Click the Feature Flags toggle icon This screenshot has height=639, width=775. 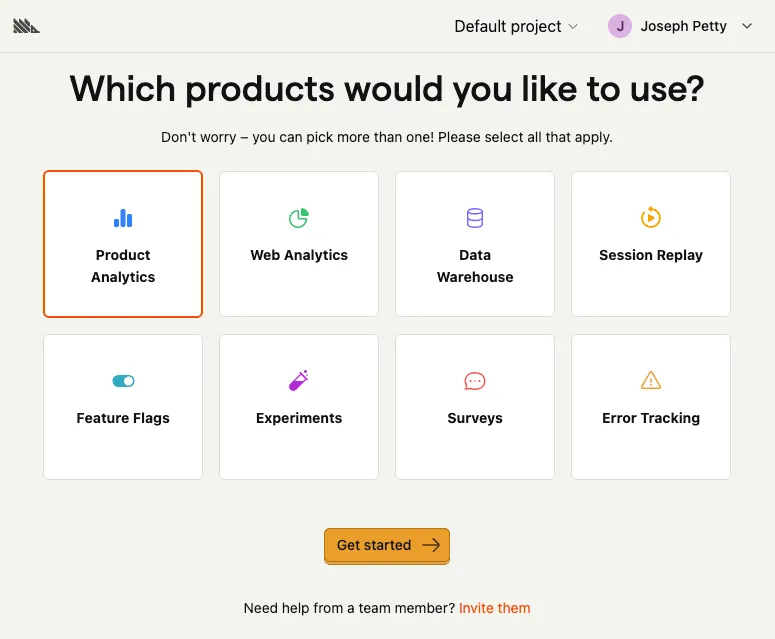[123, 381]
